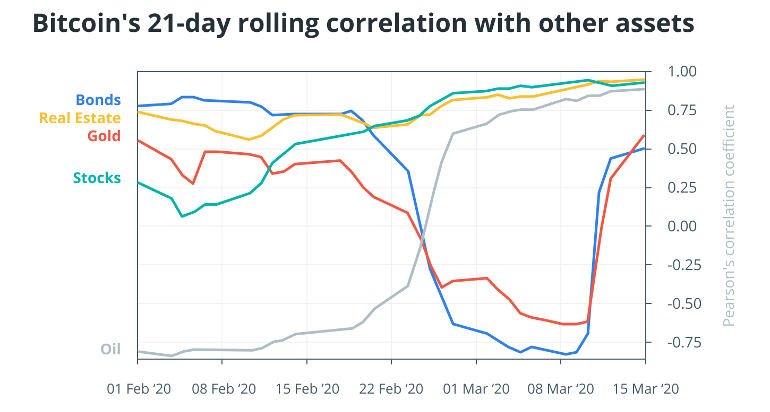Image resolution: width=770 pixels, height=412 pixels.
Task: Click the Gold legend label
Action: 104,136
